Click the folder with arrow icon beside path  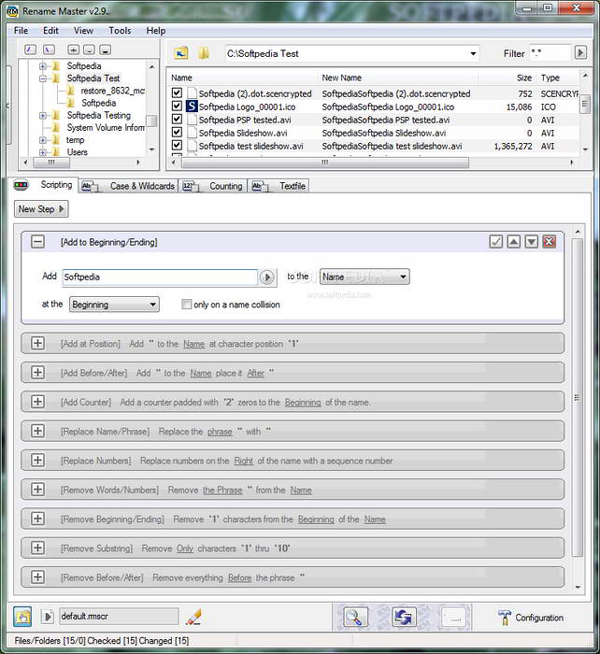pos(181,53)
